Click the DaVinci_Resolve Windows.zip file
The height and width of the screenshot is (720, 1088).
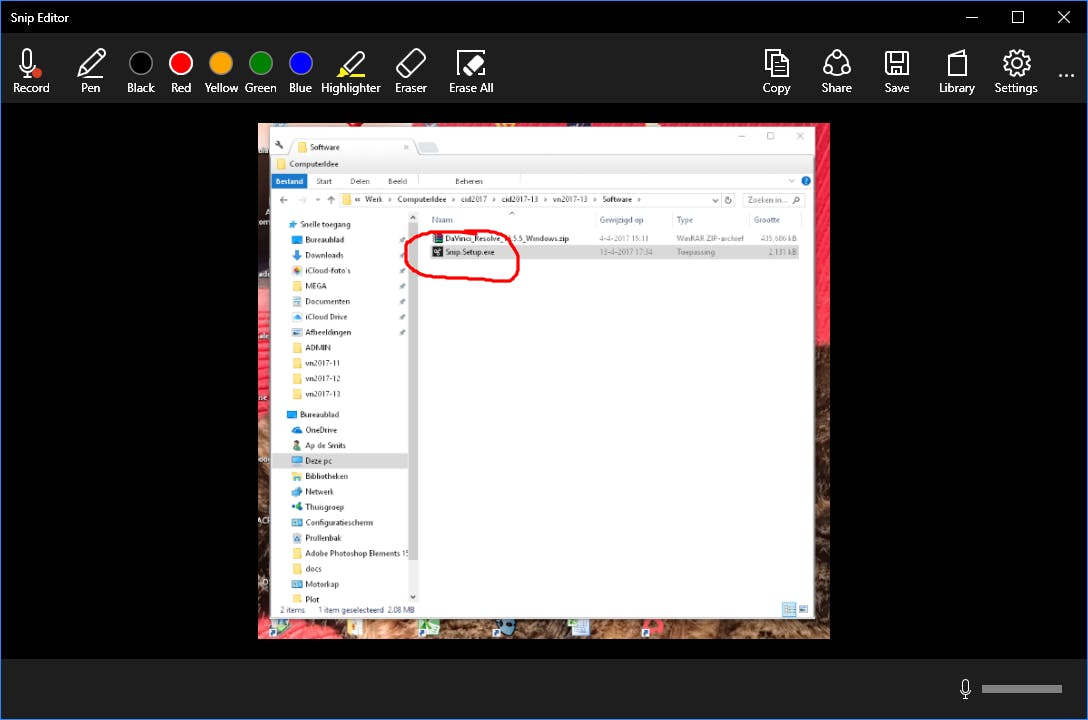coord(507,239)
